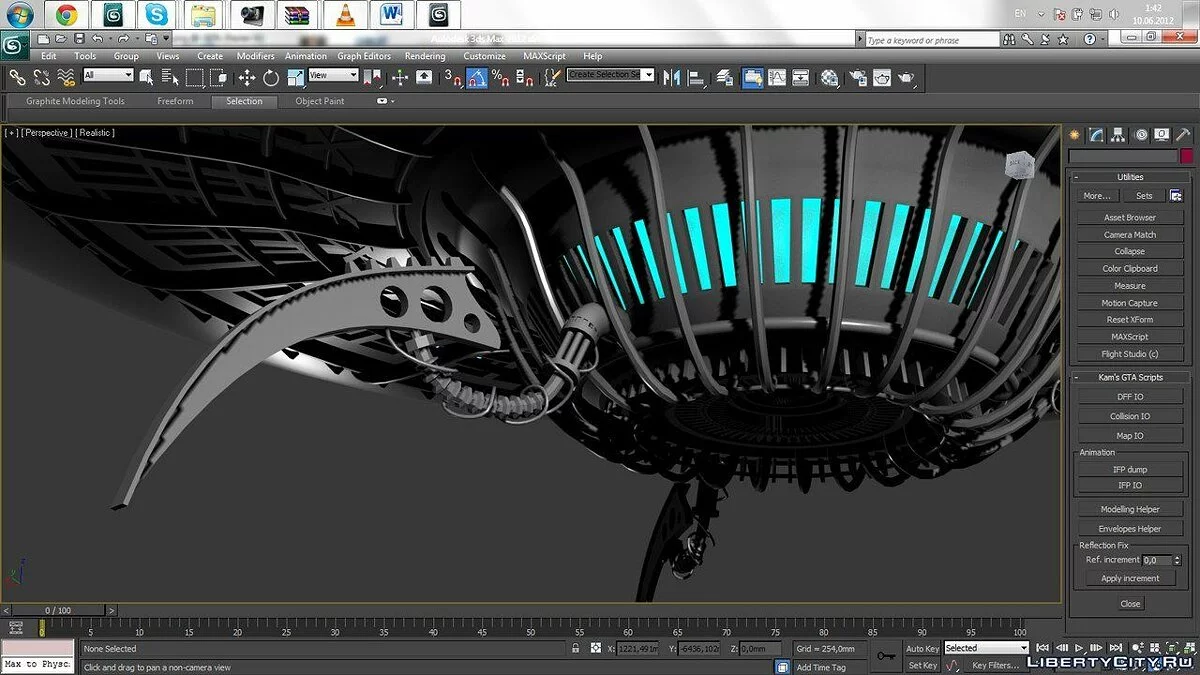Open the Modifiers menu
This screenshot has height=675, width=1200.
pos(255,56)
